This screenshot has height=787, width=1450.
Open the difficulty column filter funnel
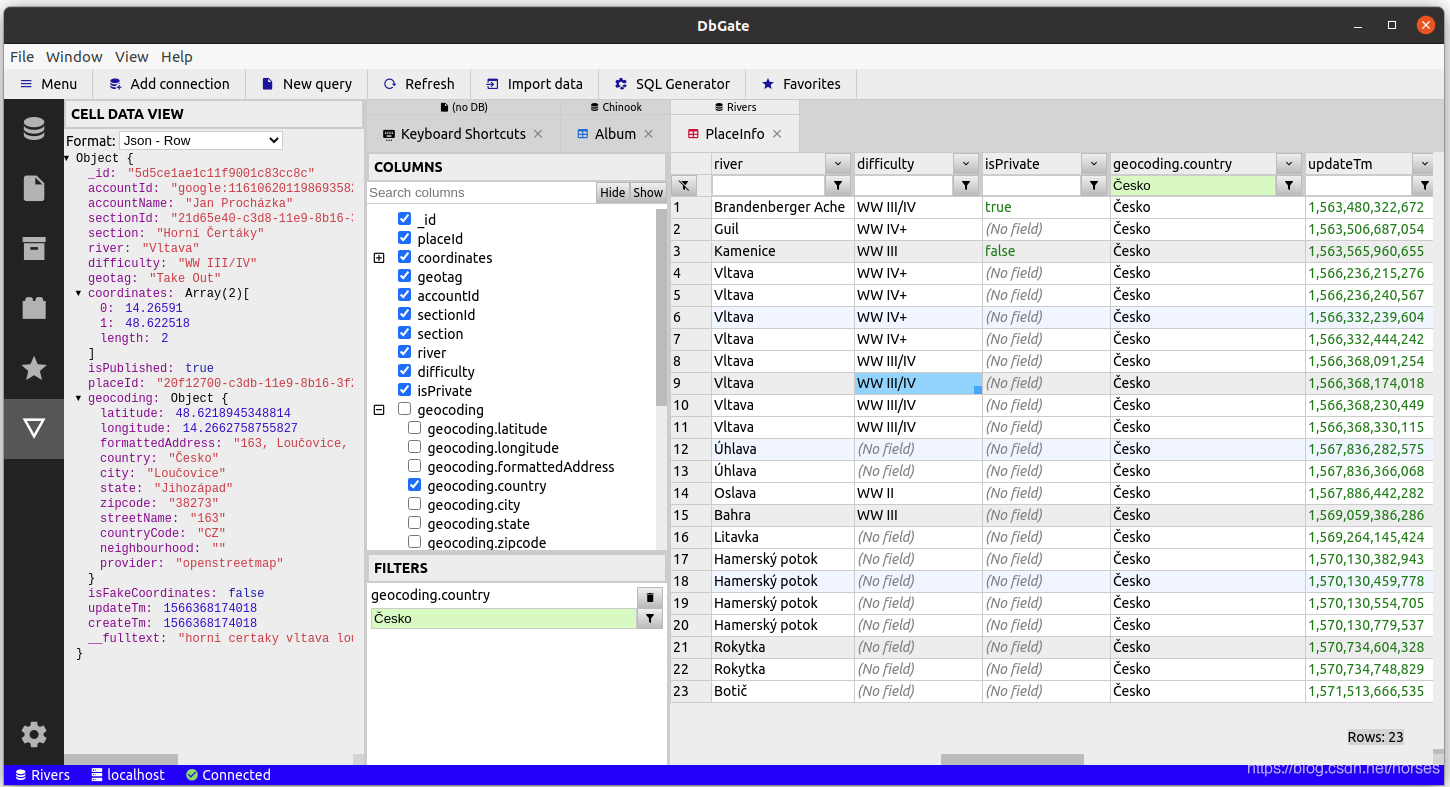(965, 185)
